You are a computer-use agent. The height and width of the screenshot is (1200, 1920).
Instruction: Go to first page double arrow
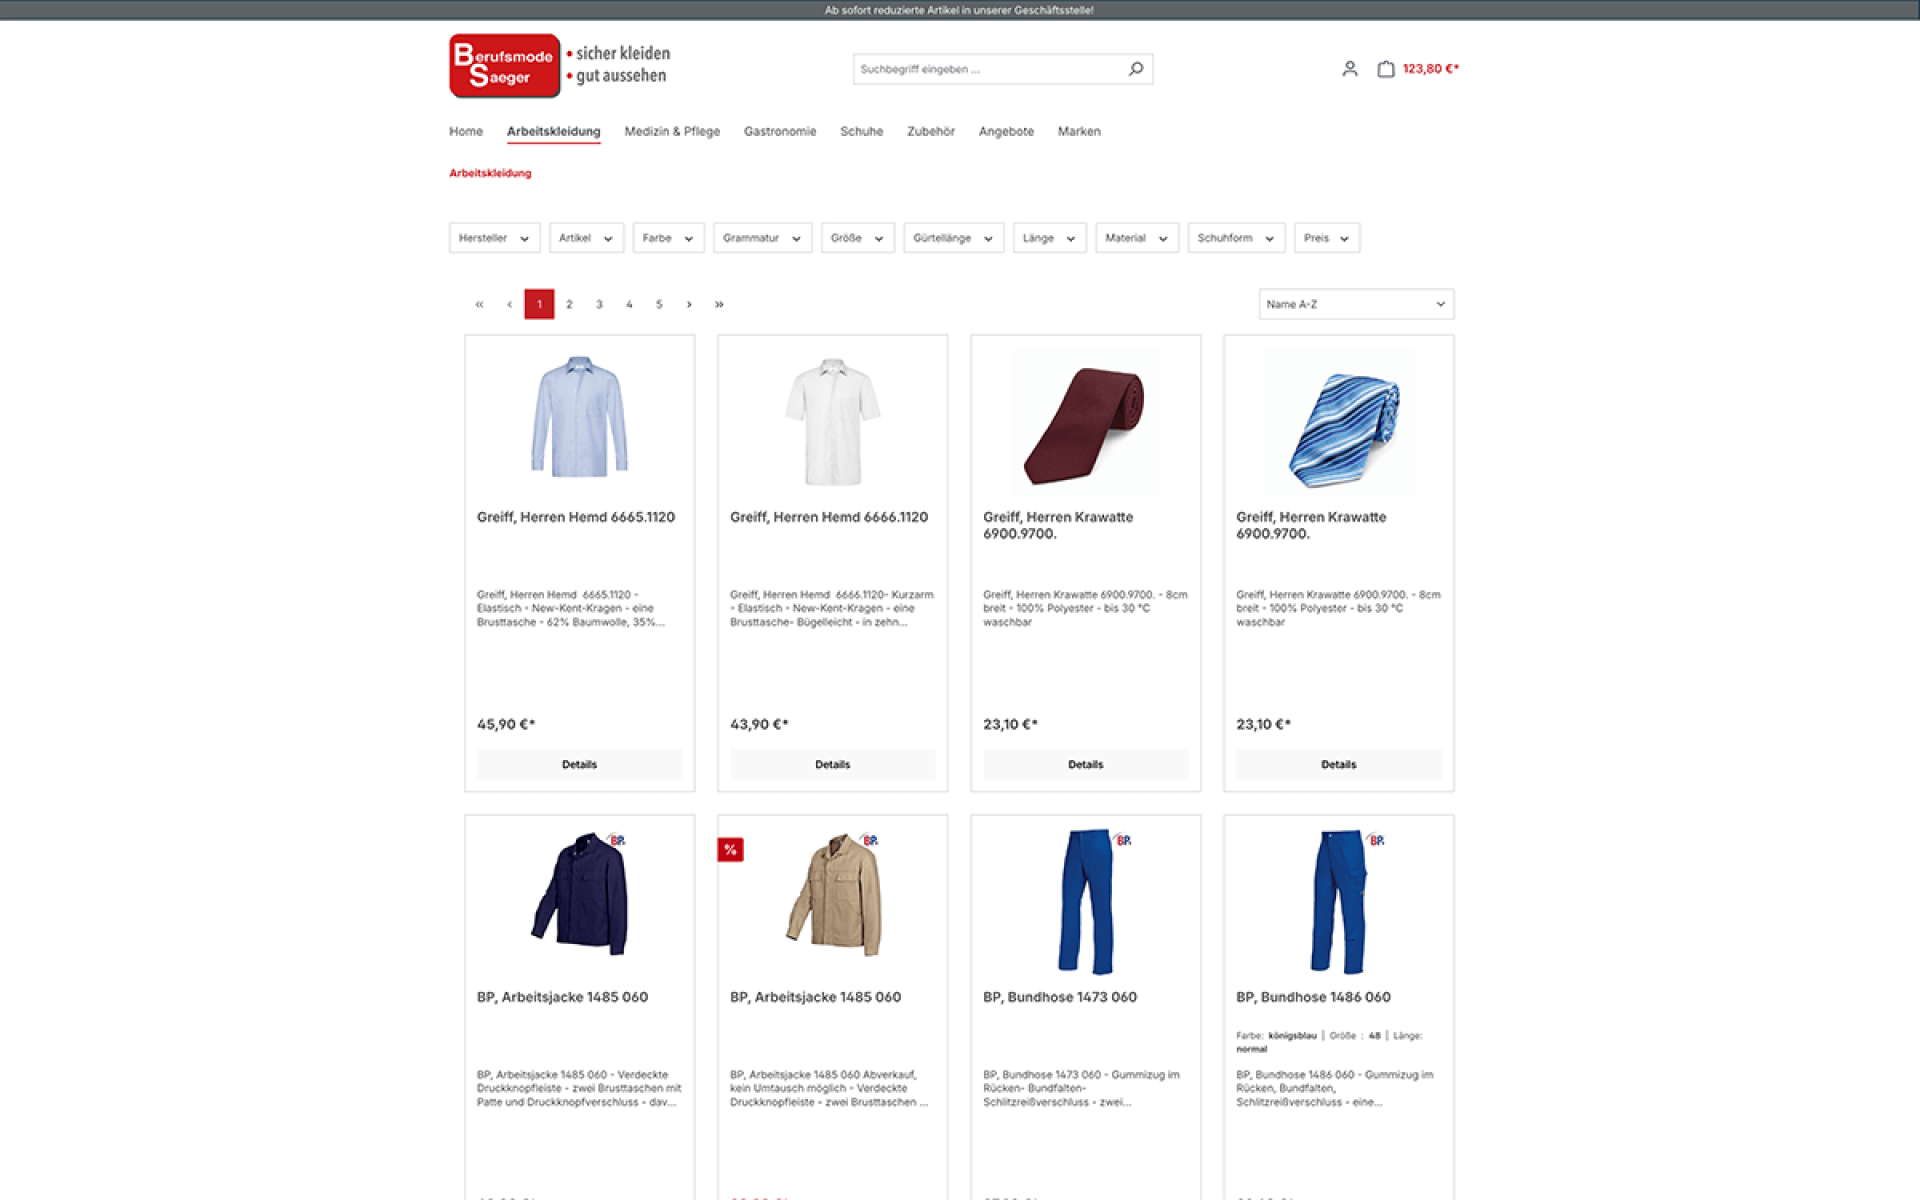[479, 304]
